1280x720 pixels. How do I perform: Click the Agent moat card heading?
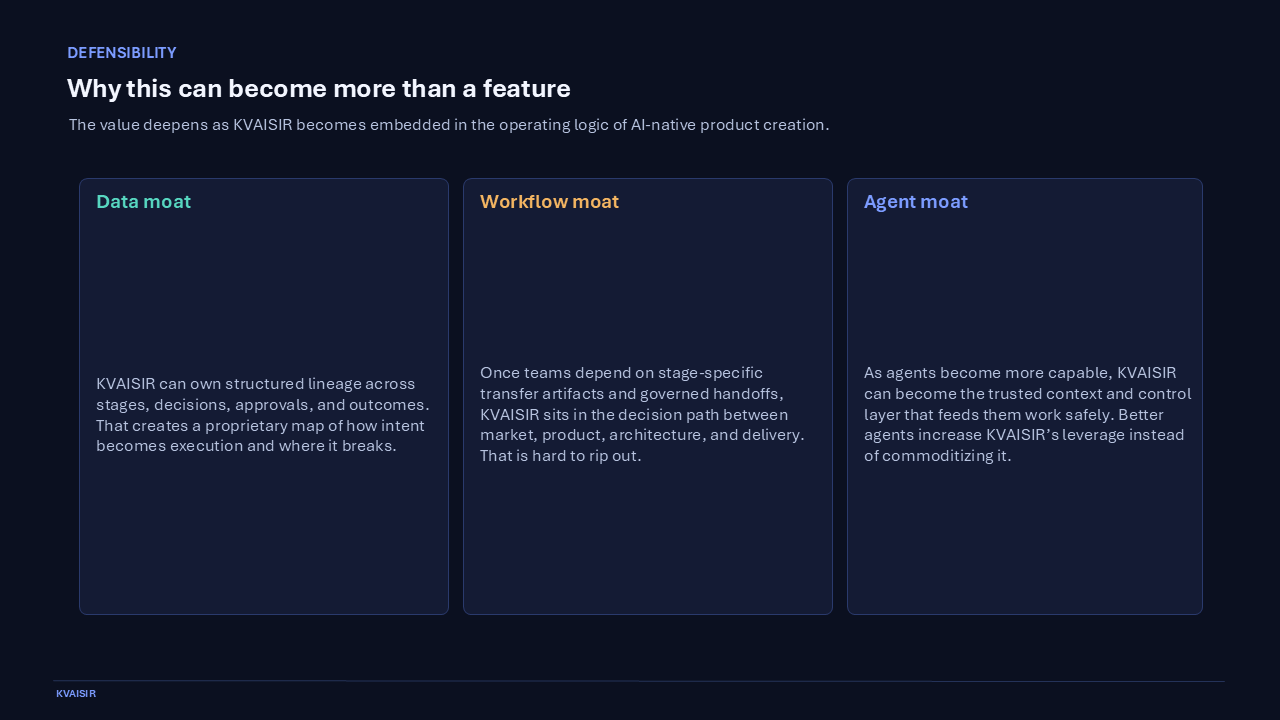click(x=915, y=201)
